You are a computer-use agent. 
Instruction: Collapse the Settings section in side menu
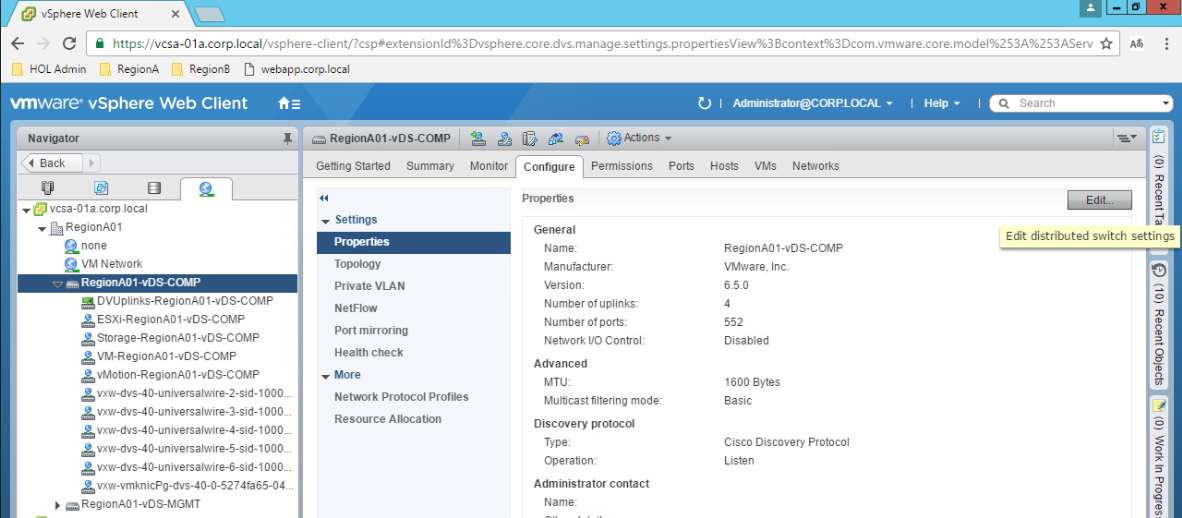[x=326, y=221]
